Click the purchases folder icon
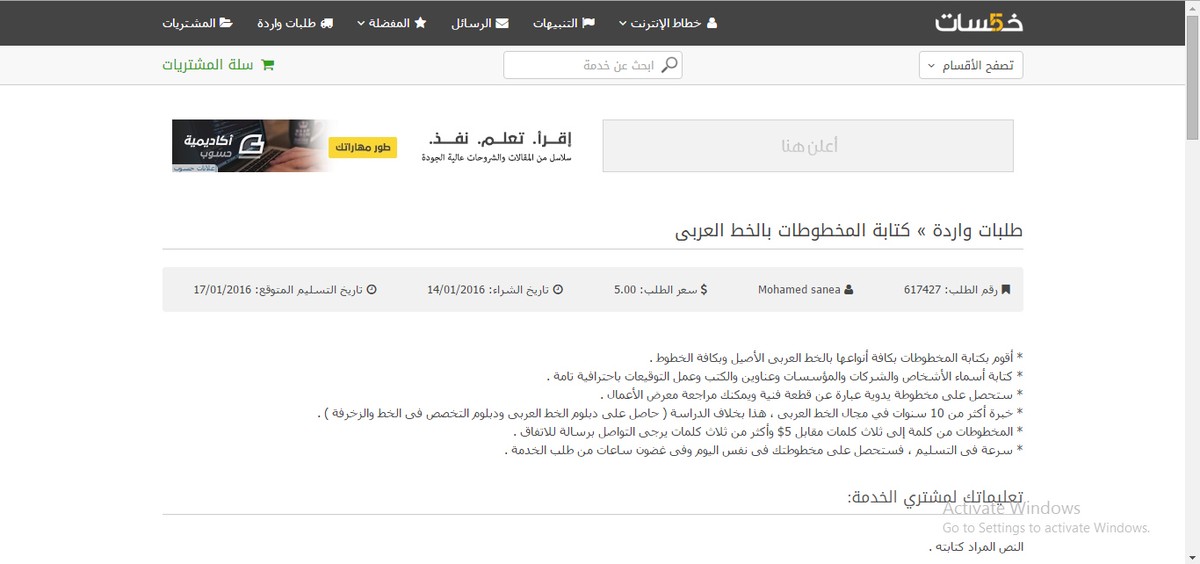Image resolution: width=1200 pixels, height=564 pixels. click(226, 23)
